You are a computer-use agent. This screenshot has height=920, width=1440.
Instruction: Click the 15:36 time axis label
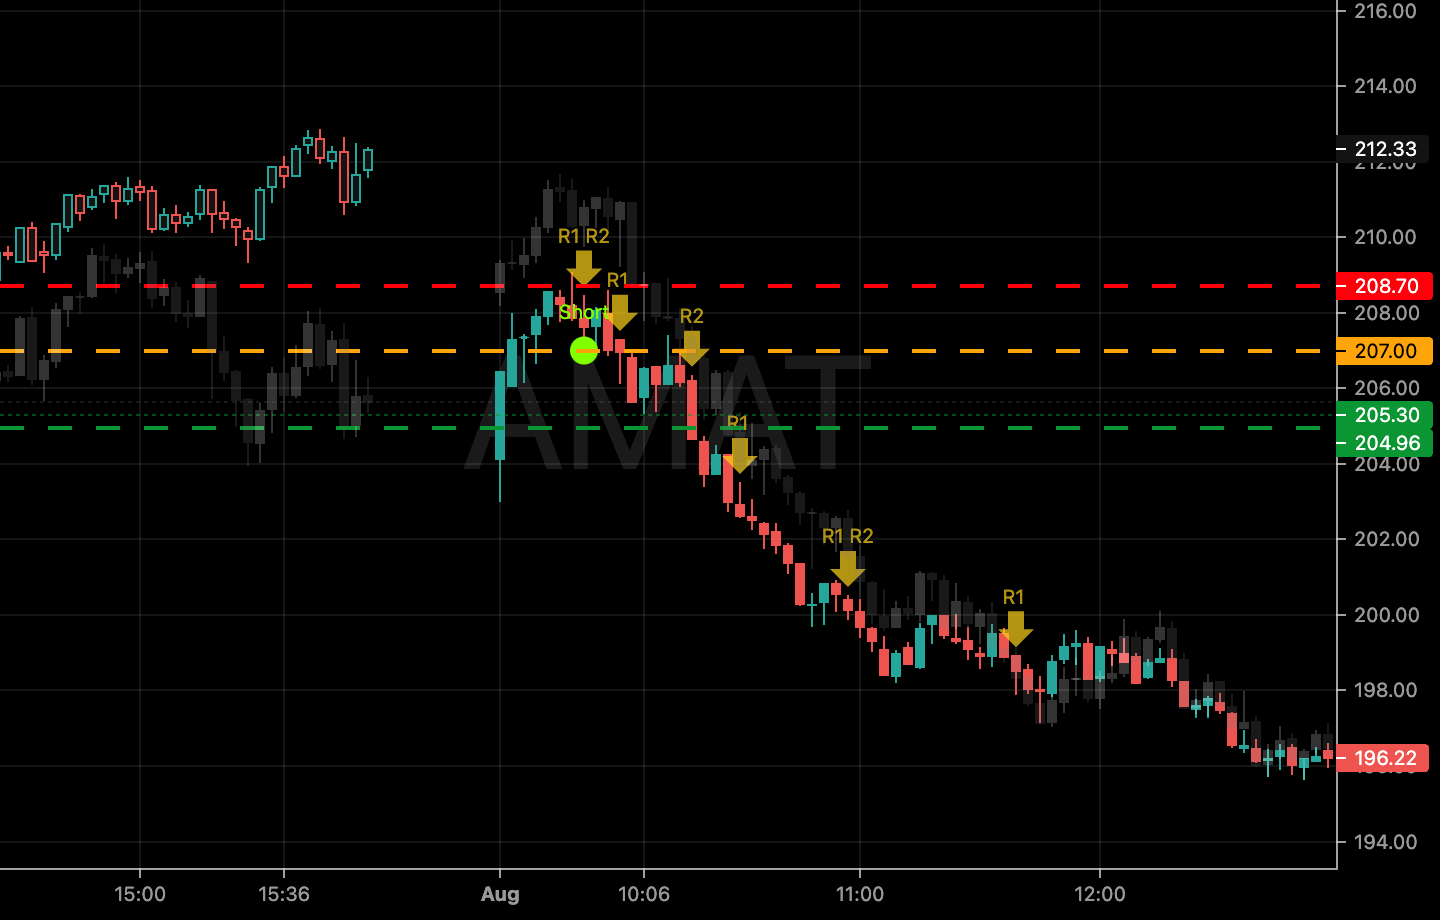(284, 893)
